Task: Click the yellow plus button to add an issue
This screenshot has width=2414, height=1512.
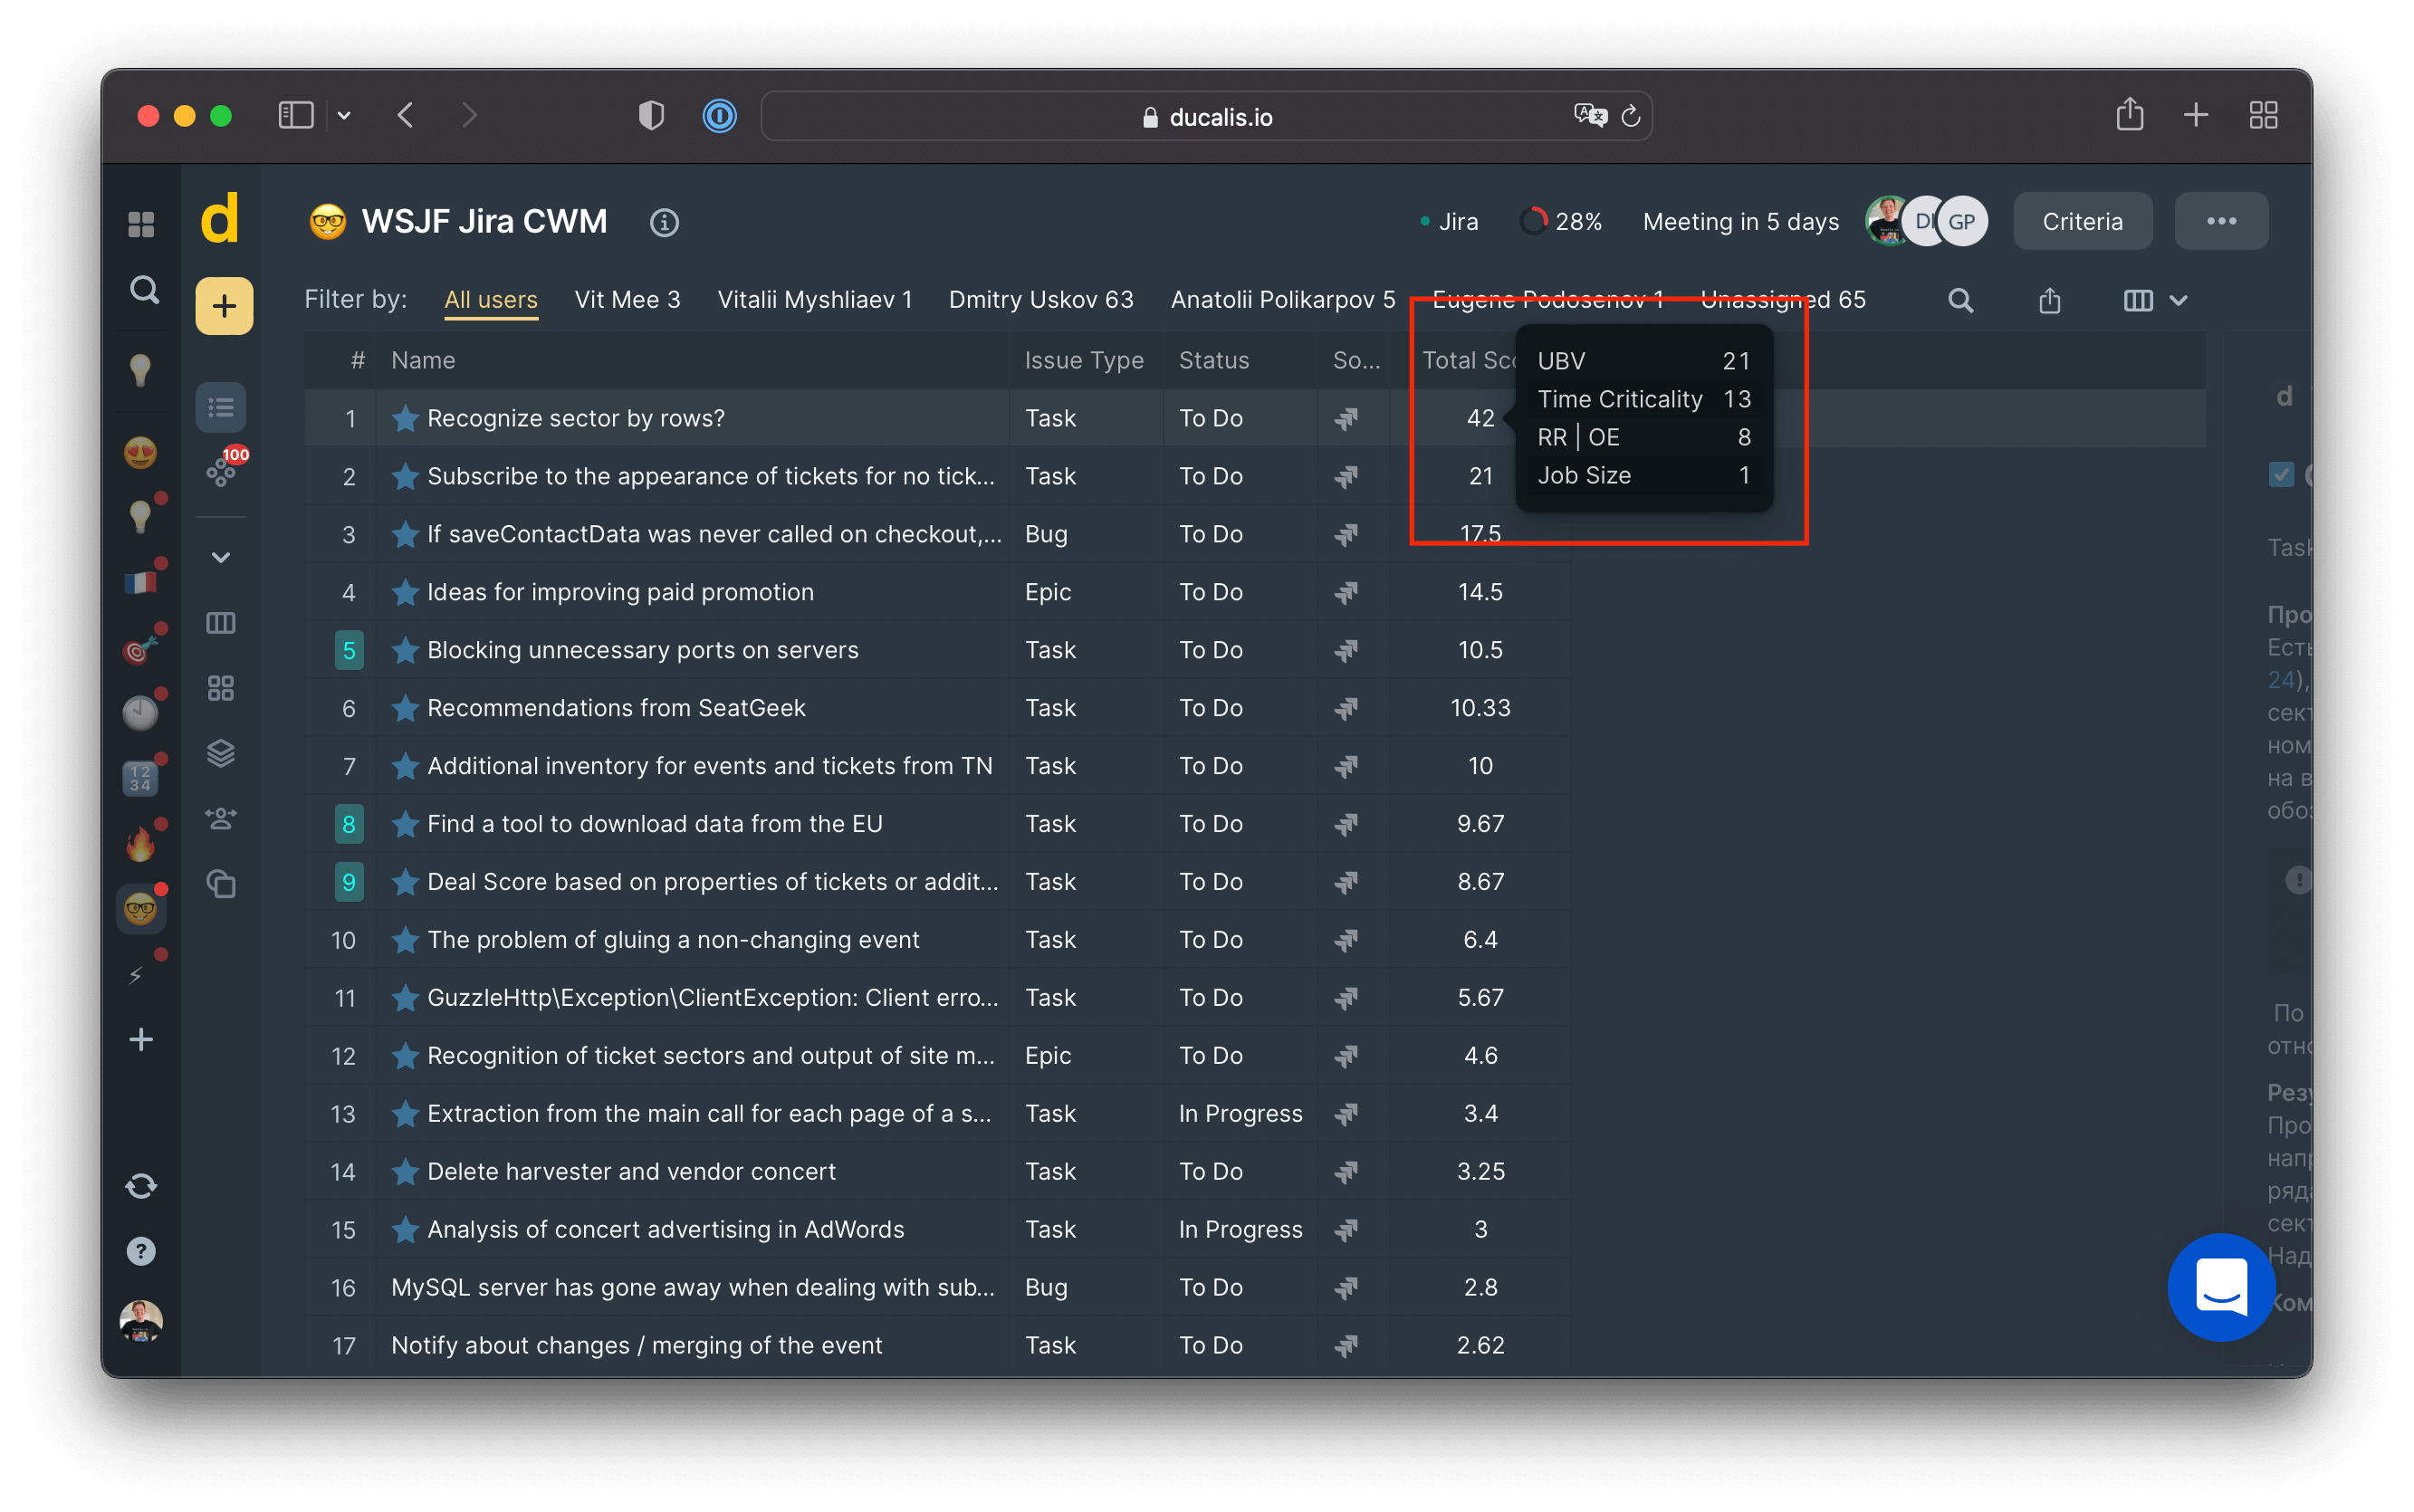Action: [223, 306]
